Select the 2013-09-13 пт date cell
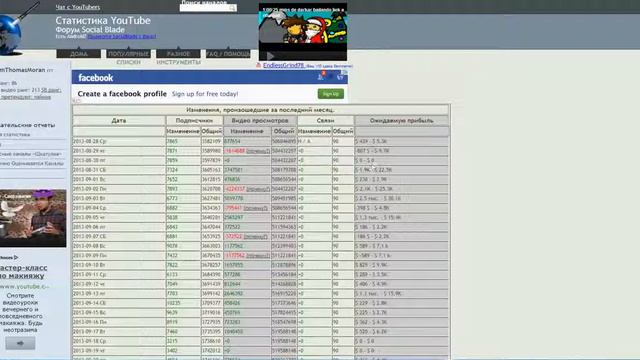Image resolution: width=640 pixels, height=360 pixels. coord(119,293)
